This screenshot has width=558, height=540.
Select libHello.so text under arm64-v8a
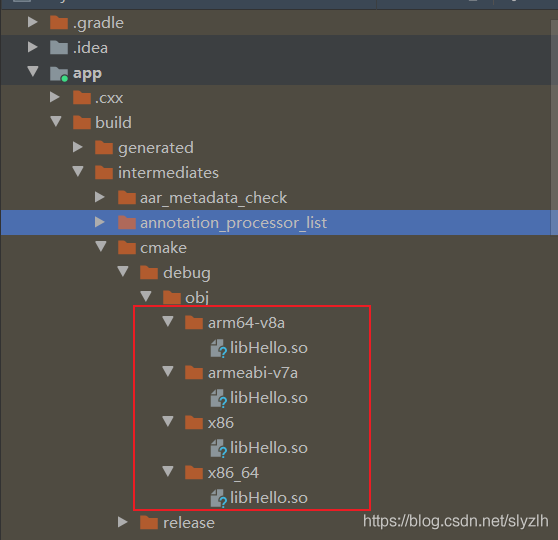point(269,348)
